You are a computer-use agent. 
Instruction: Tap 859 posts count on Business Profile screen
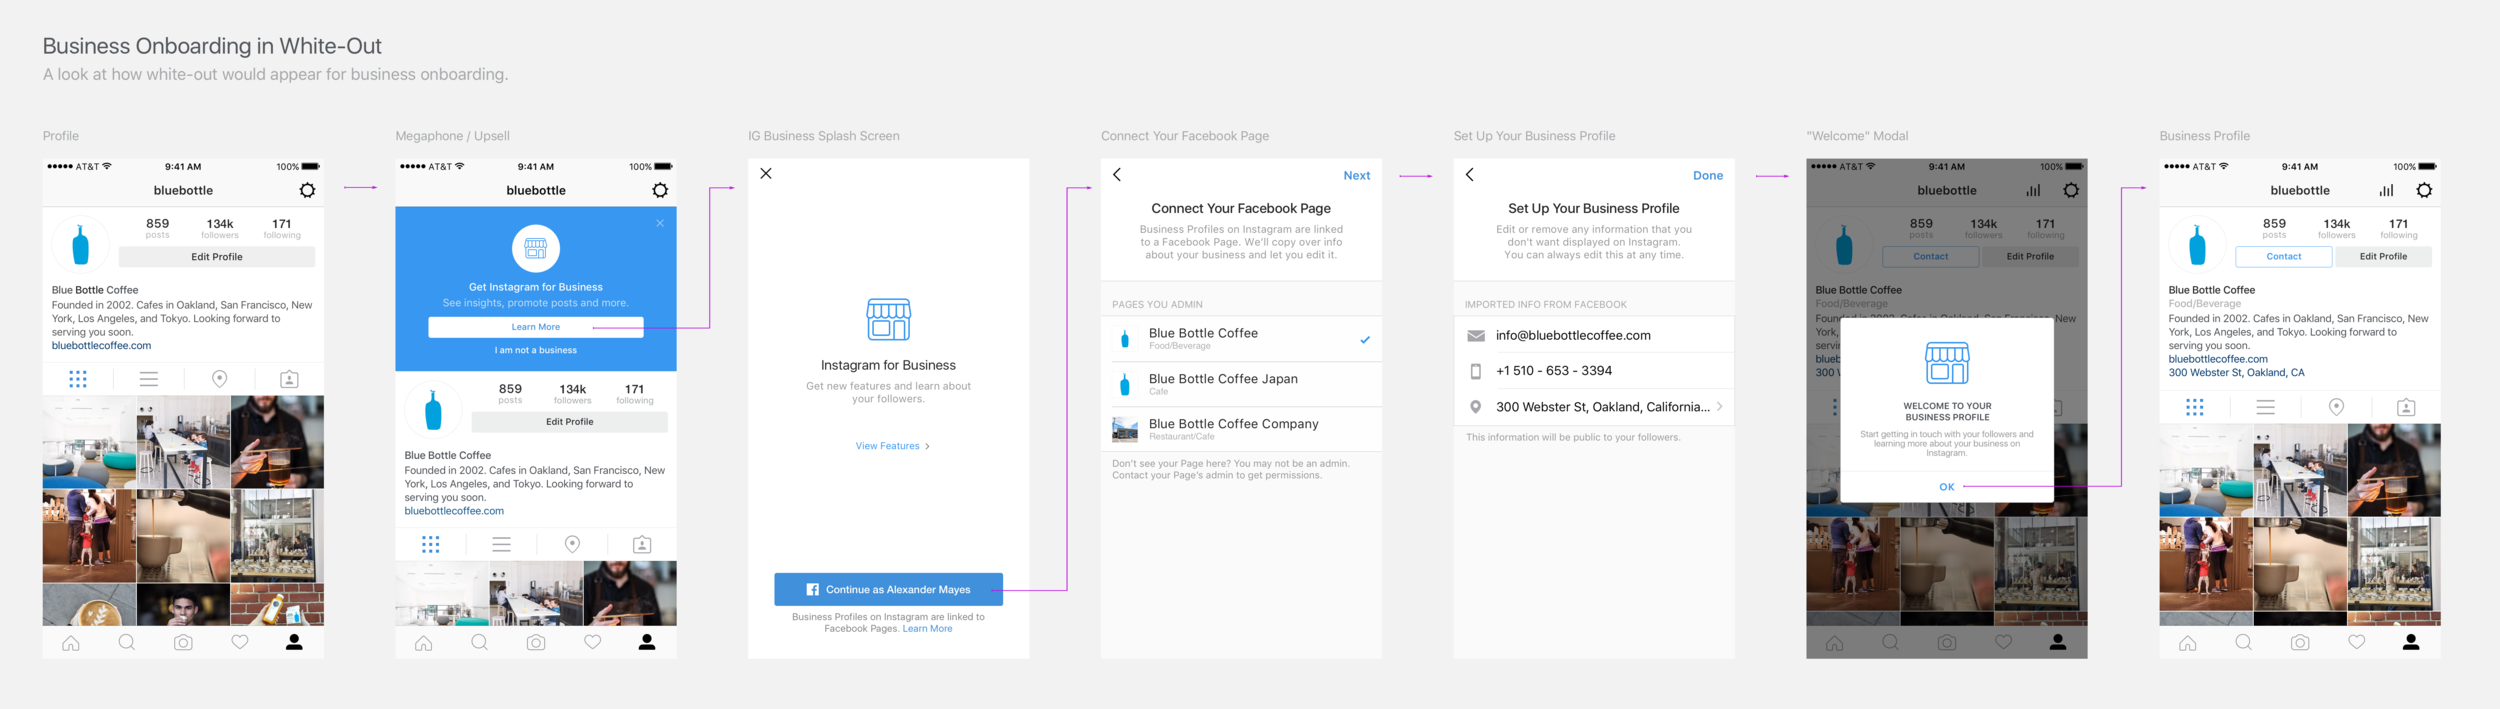click(x=2274, y=229)
